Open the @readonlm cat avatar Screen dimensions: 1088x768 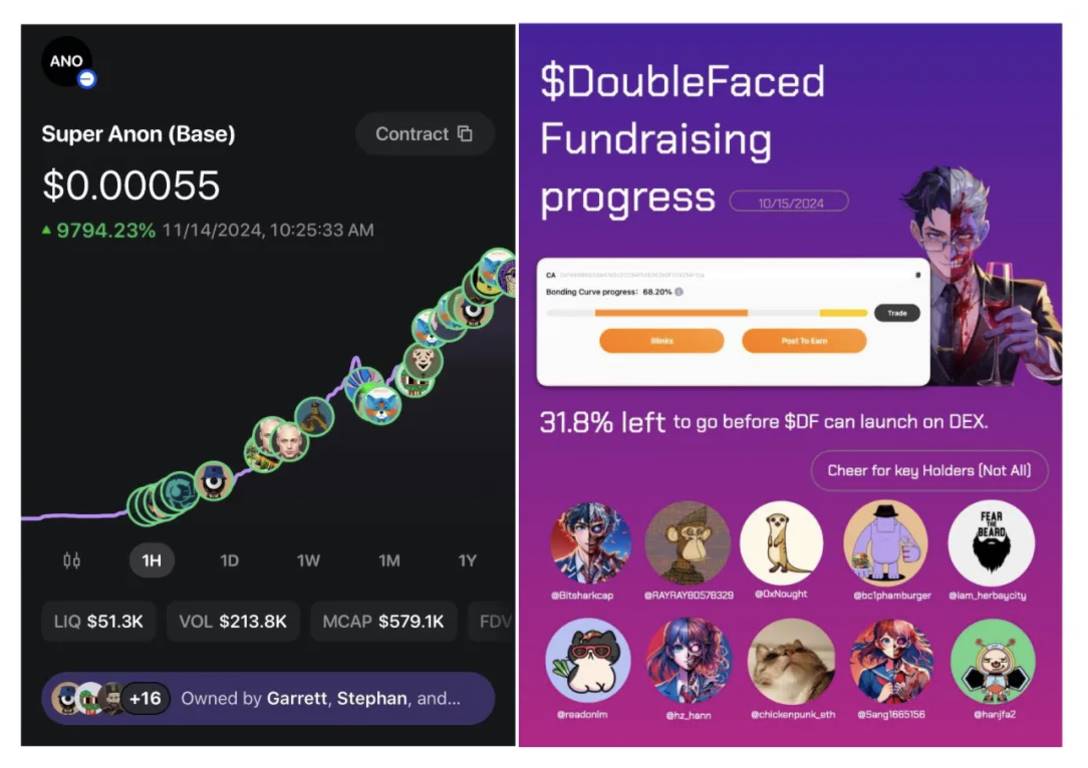coord(588,660)
